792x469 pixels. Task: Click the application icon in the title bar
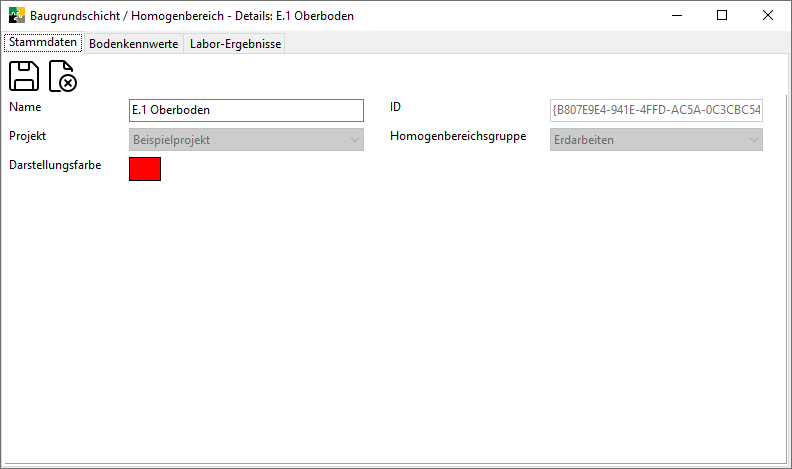(x=16, y=16)
